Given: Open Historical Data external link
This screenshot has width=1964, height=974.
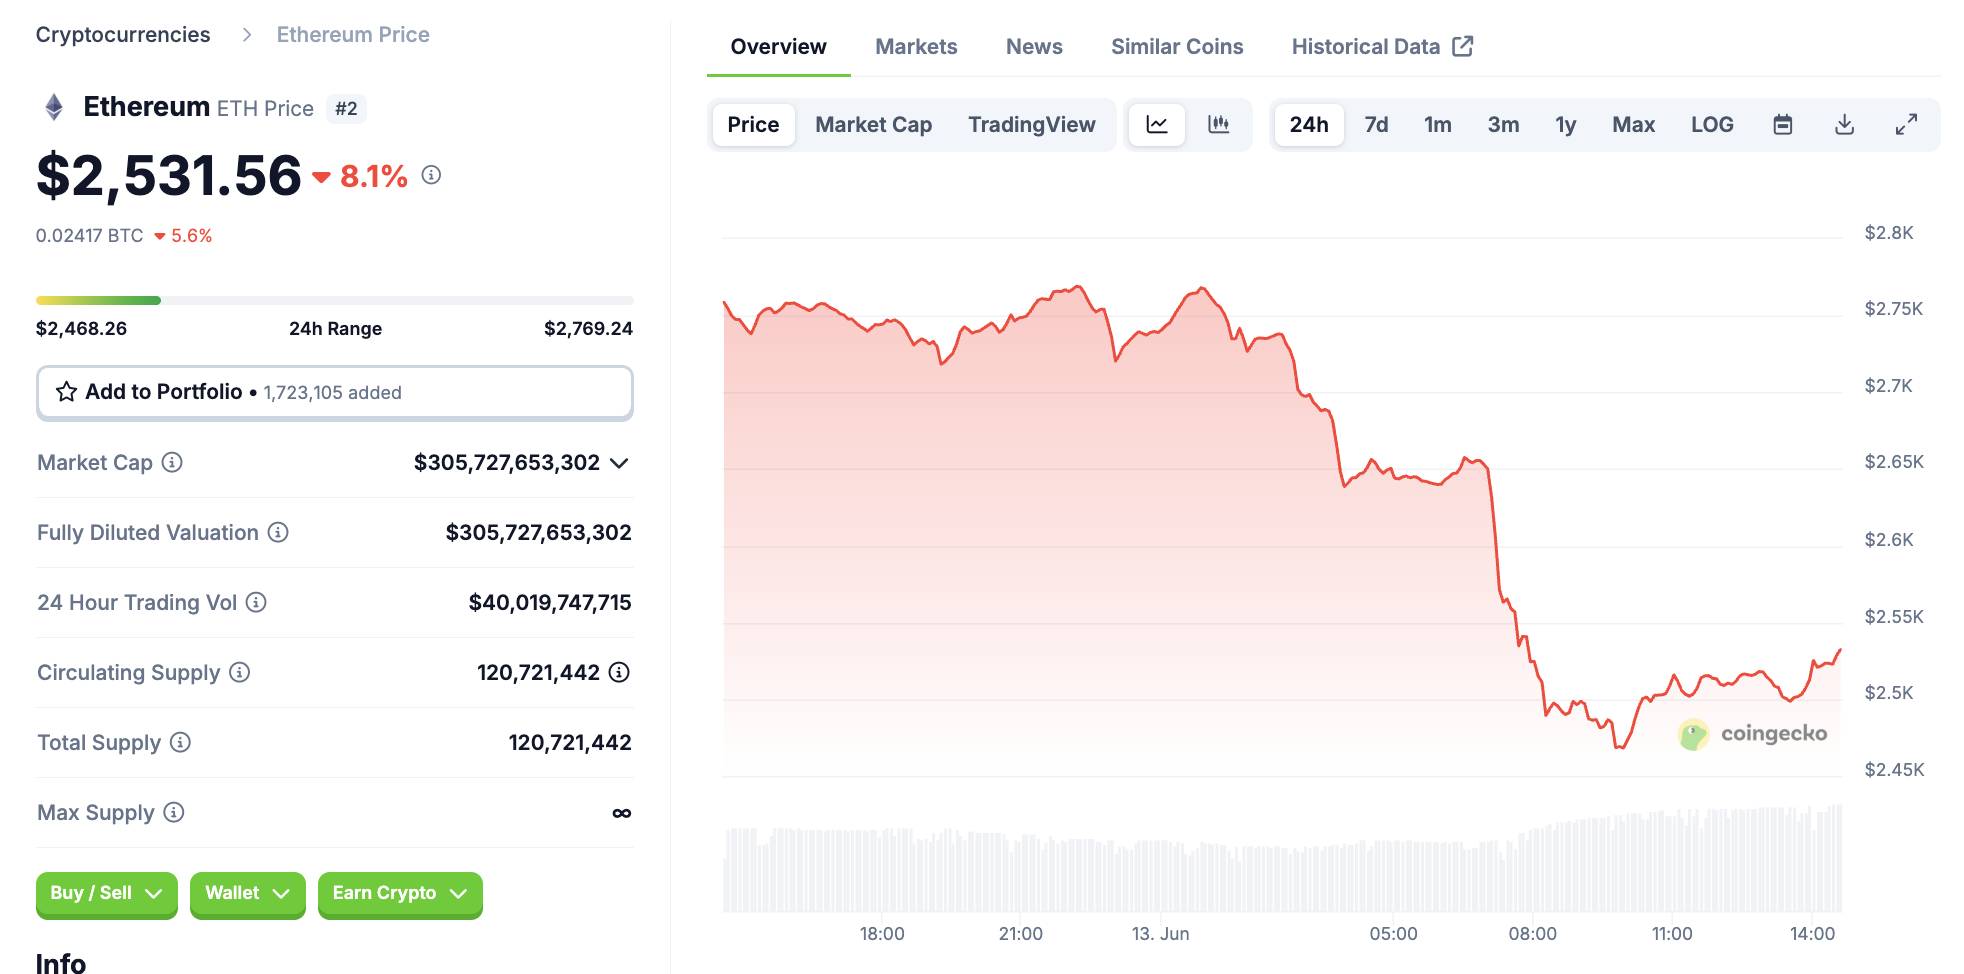Looking at the screenshot, I should 1381,47.
